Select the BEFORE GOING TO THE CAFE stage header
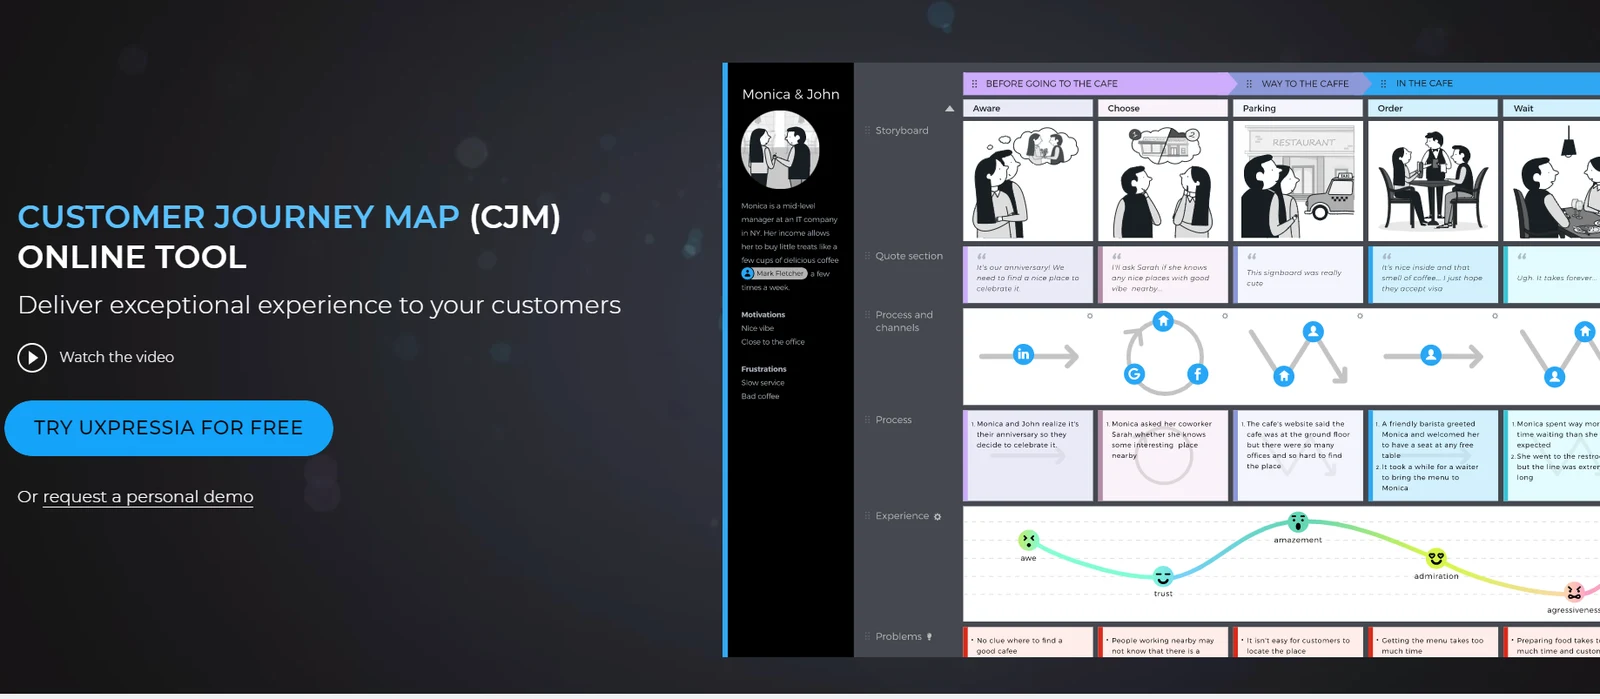 1098,84
